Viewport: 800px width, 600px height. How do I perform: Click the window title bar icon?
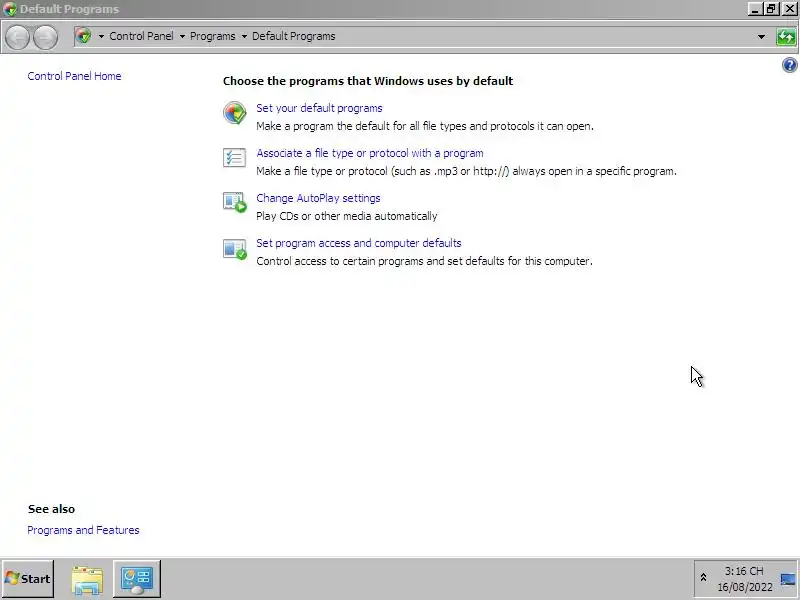[10, 9]
